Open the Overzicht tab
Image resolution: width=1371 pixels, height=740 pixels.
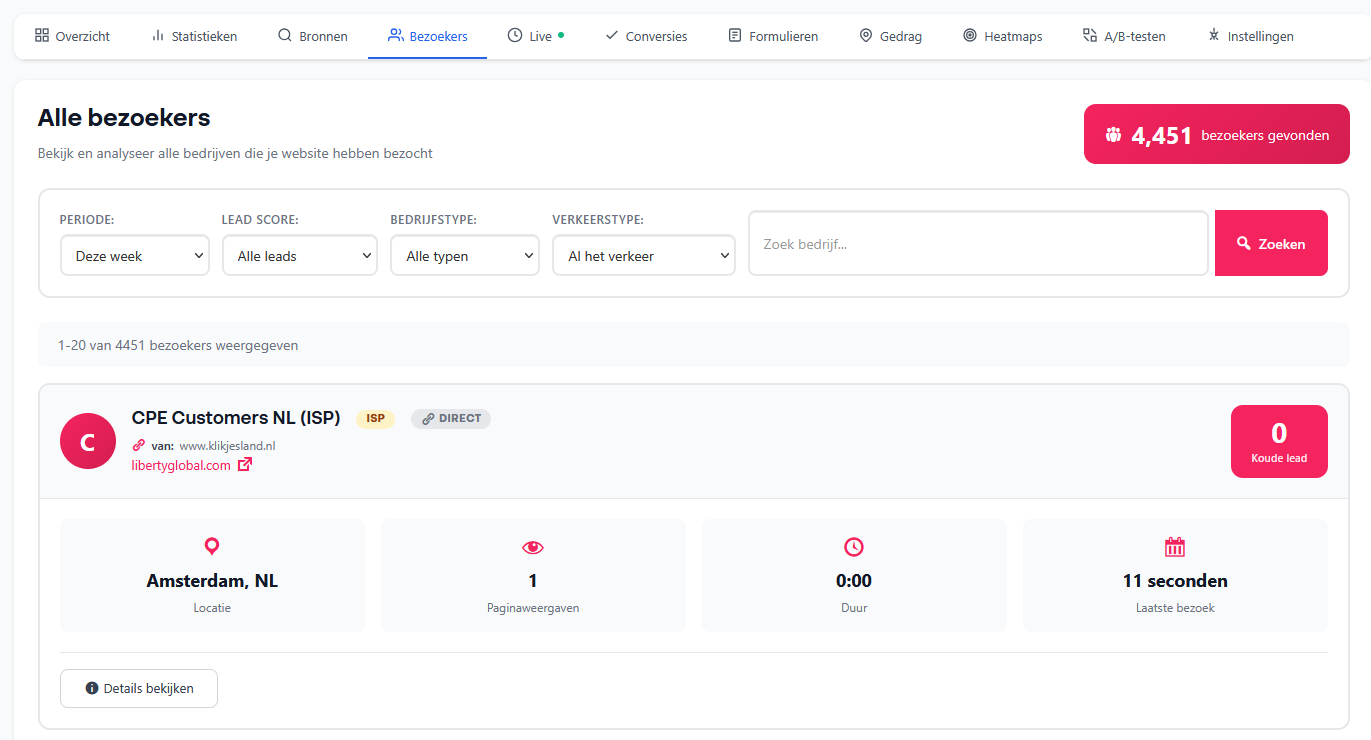pos(72,36)
